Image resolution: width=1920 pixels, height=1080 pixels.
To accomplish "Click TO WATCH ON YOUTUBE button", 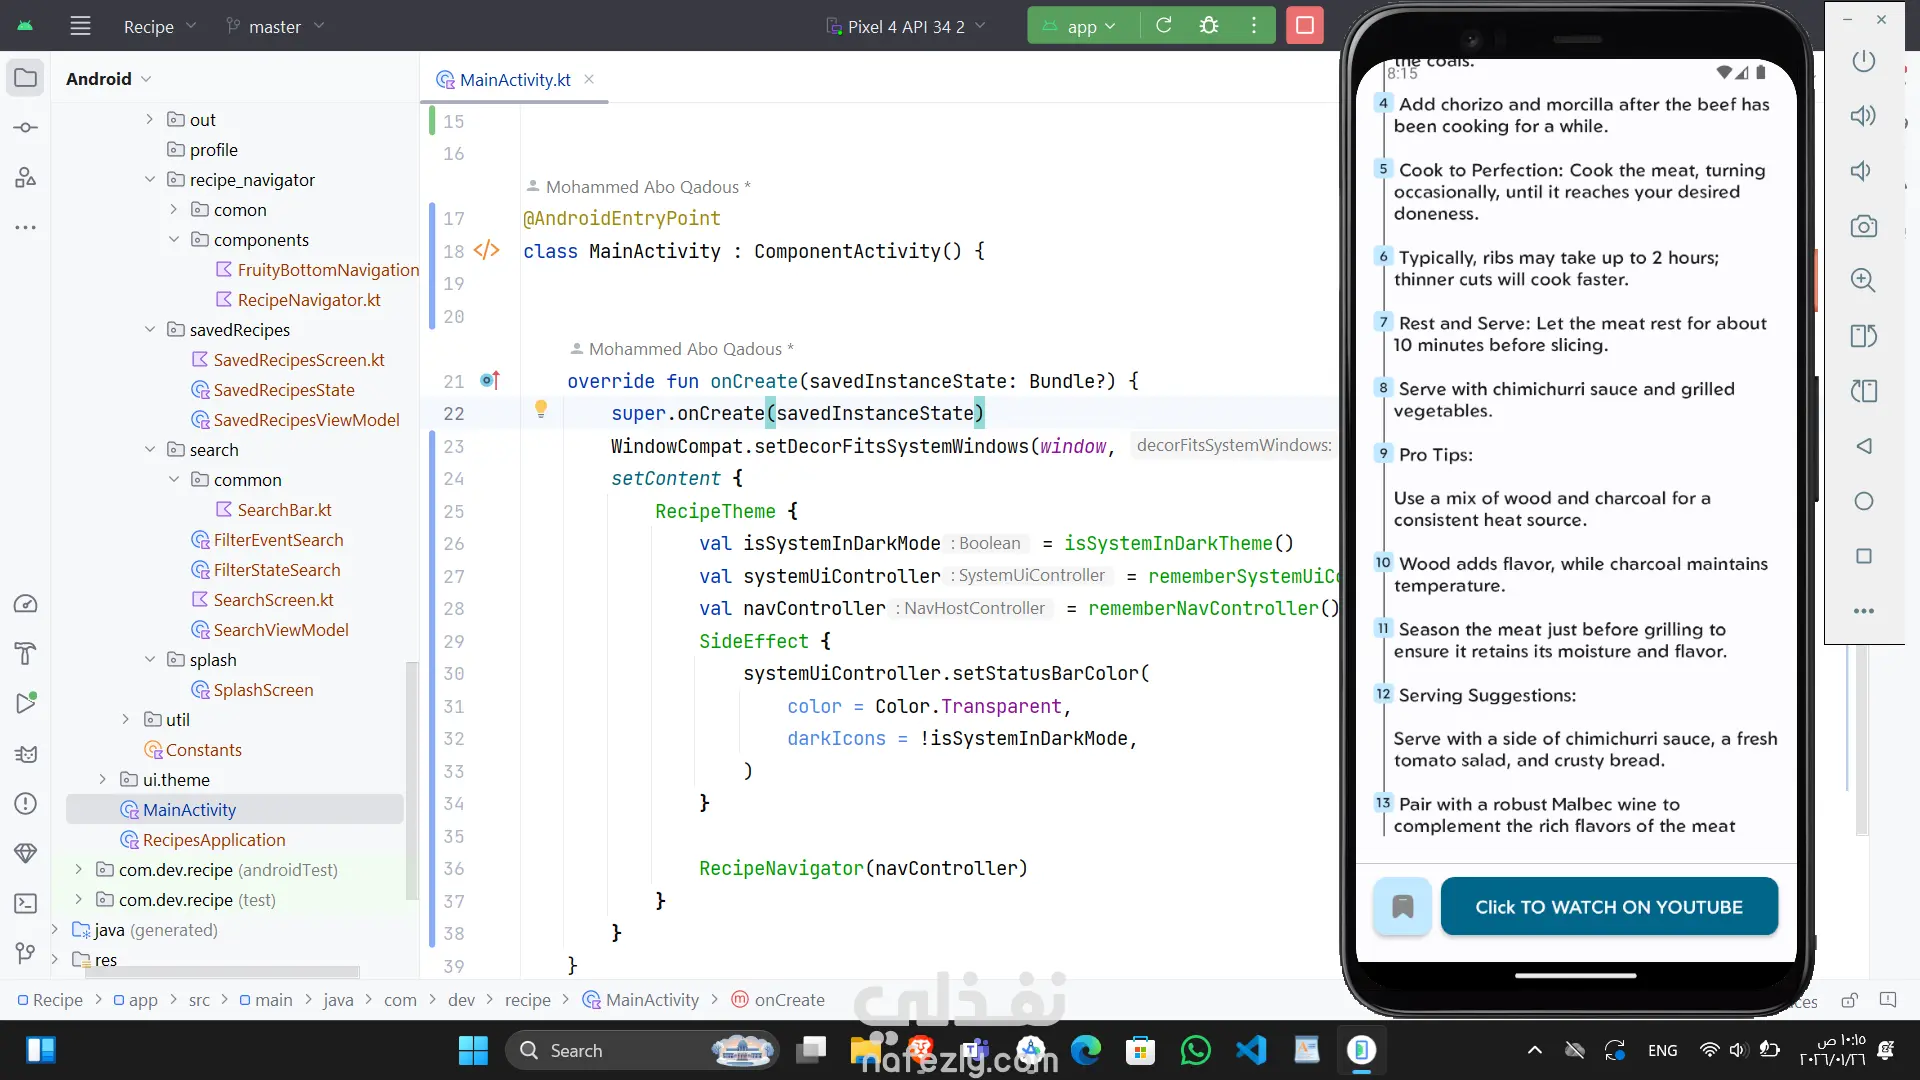I will pyautogui.click(x=1608, y=907).
